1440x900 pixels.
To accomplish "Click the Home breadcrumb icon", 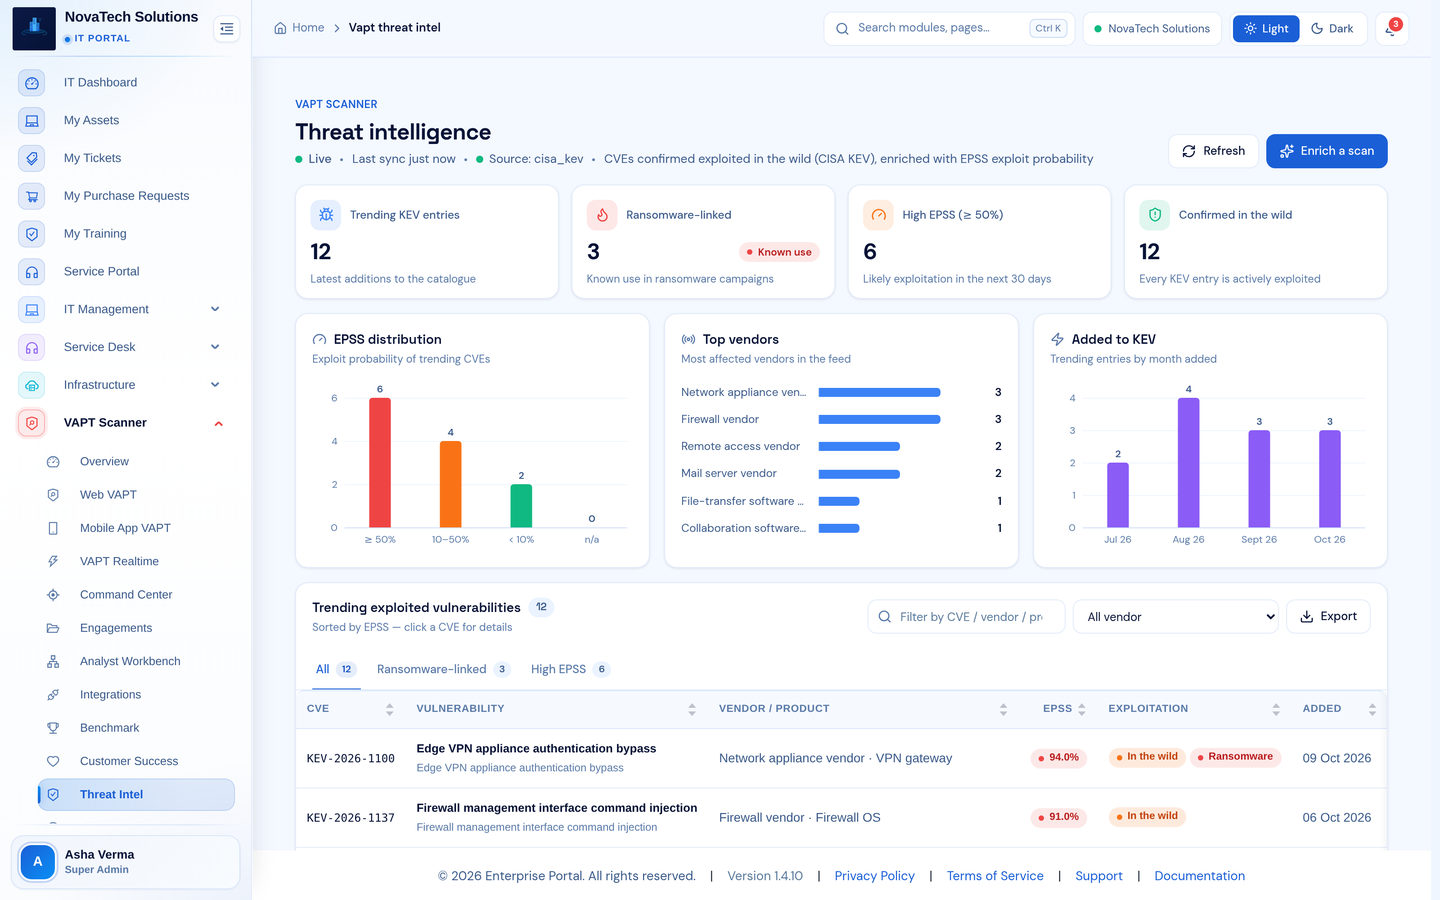I will pos(280,28).
